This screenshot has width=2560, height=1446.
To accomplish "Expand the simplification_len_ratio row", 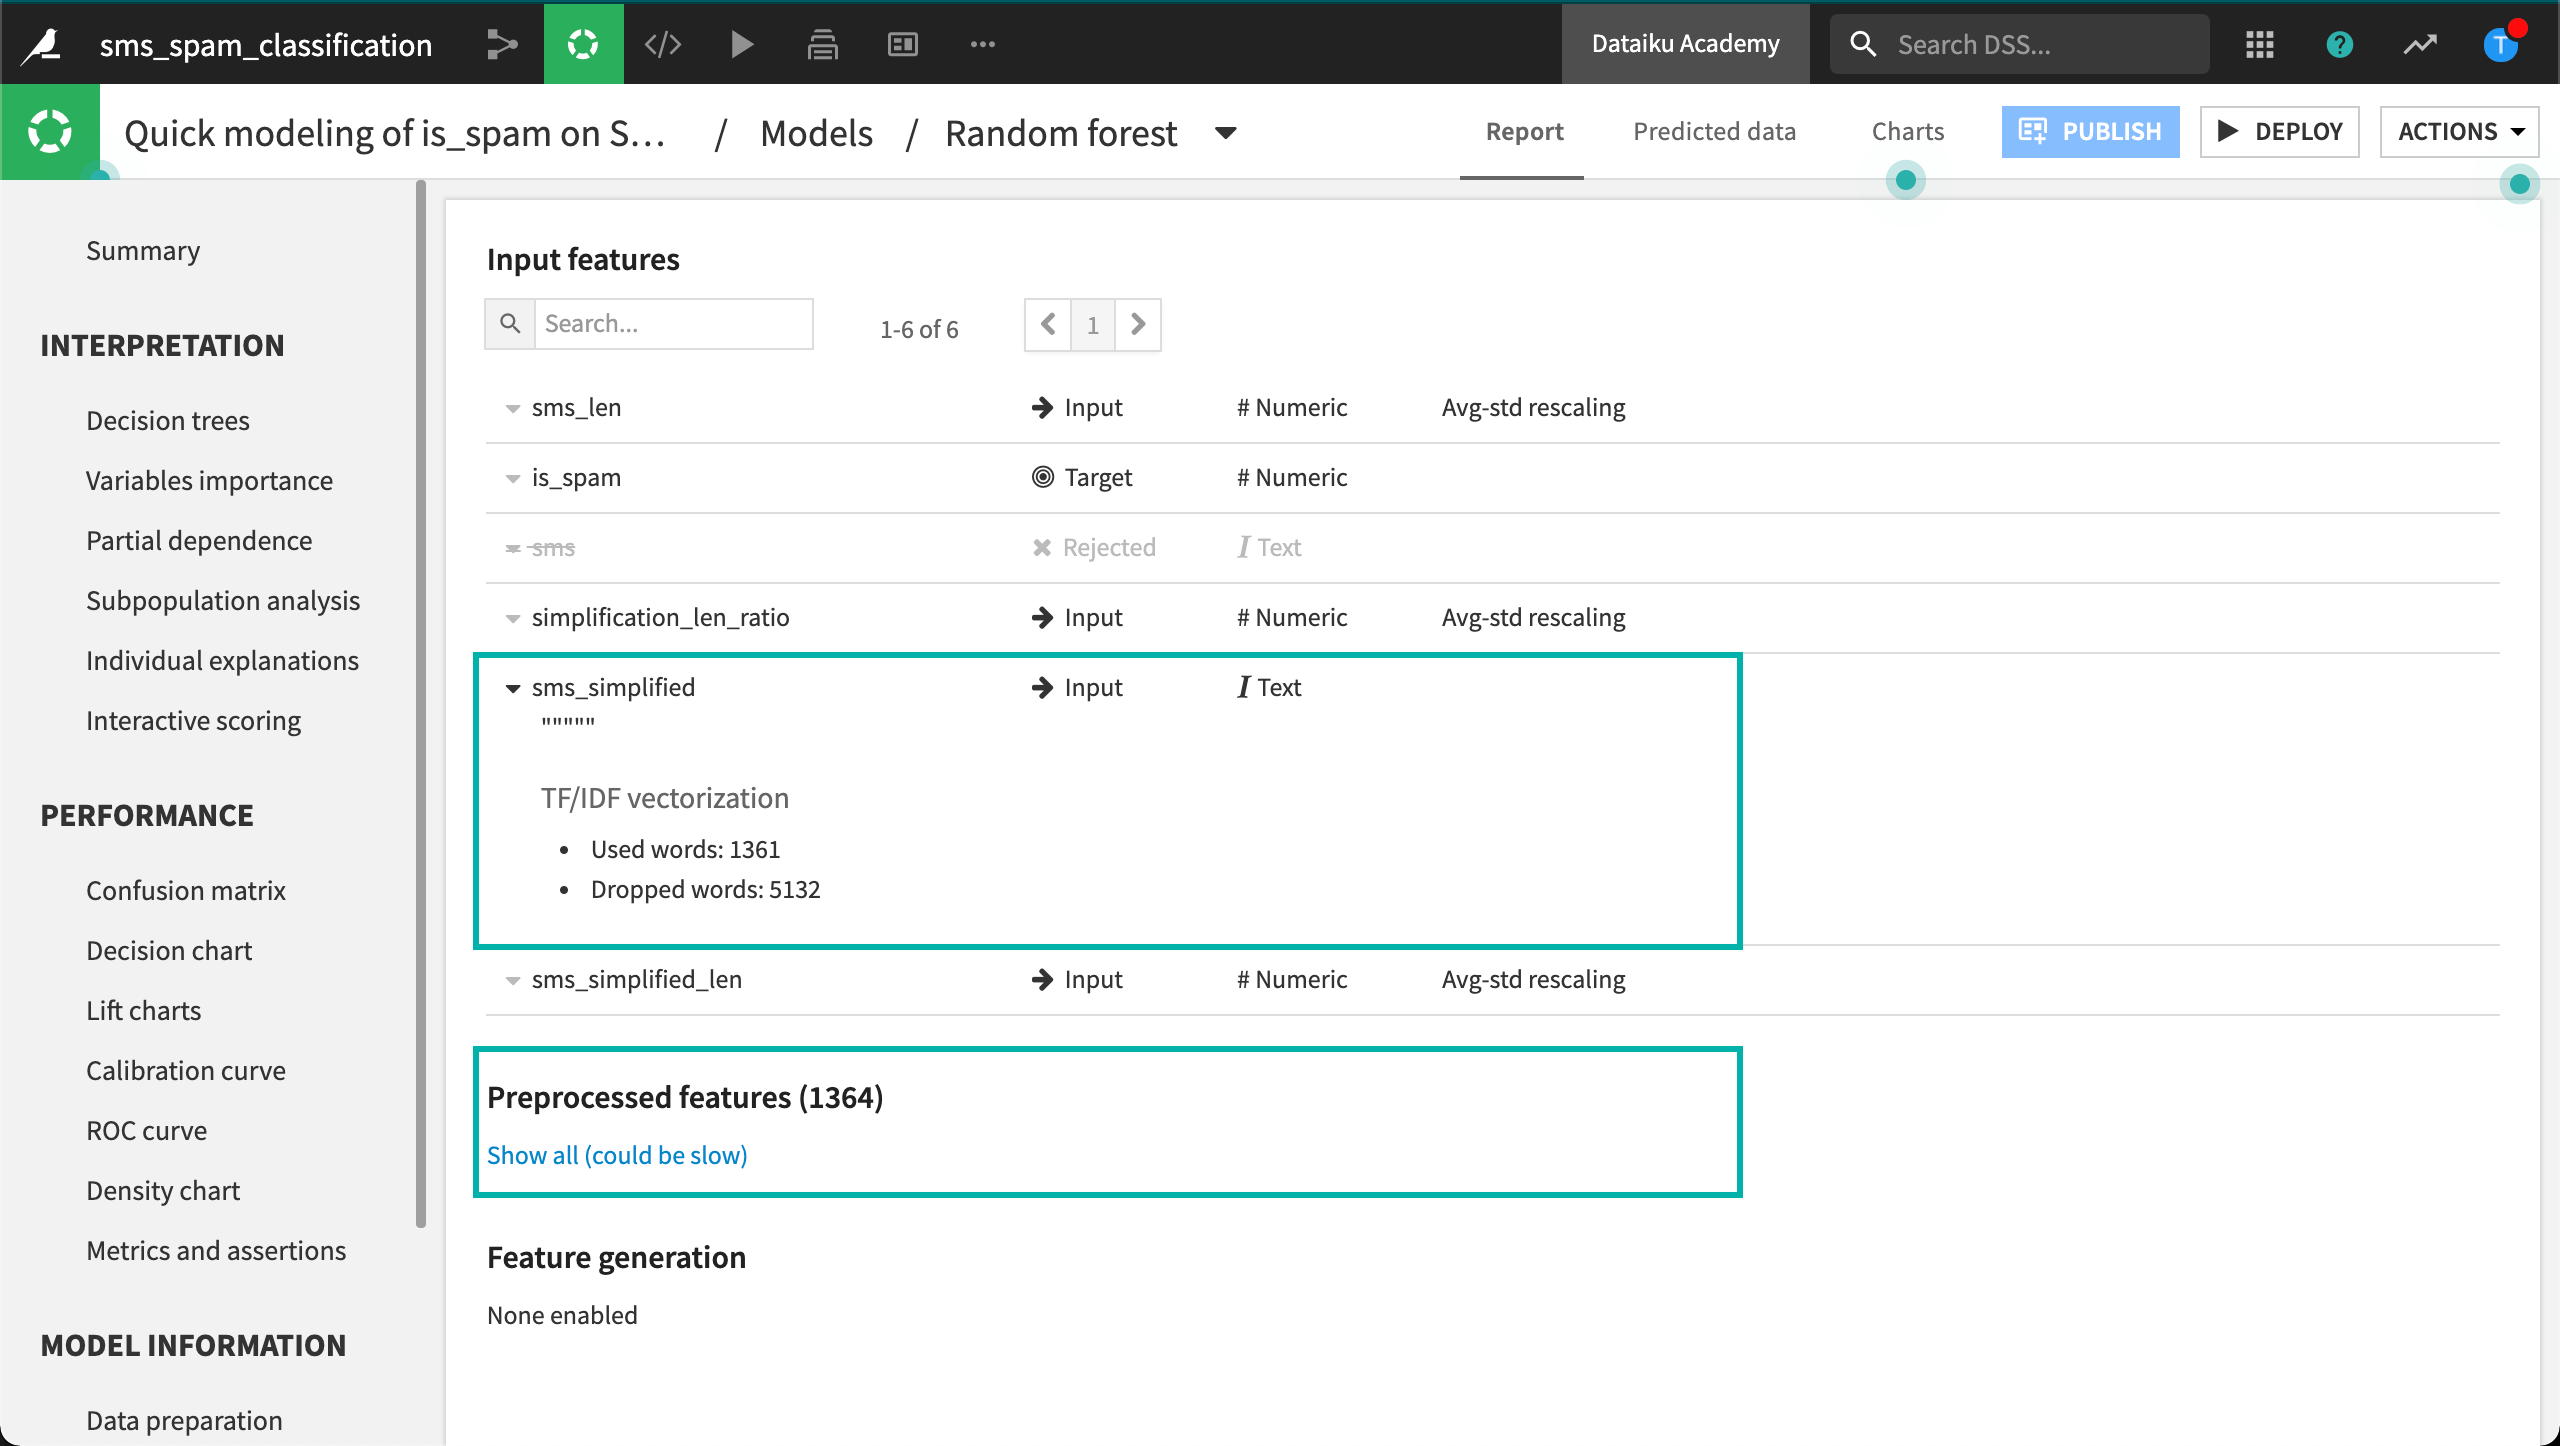I will point(513,618).
